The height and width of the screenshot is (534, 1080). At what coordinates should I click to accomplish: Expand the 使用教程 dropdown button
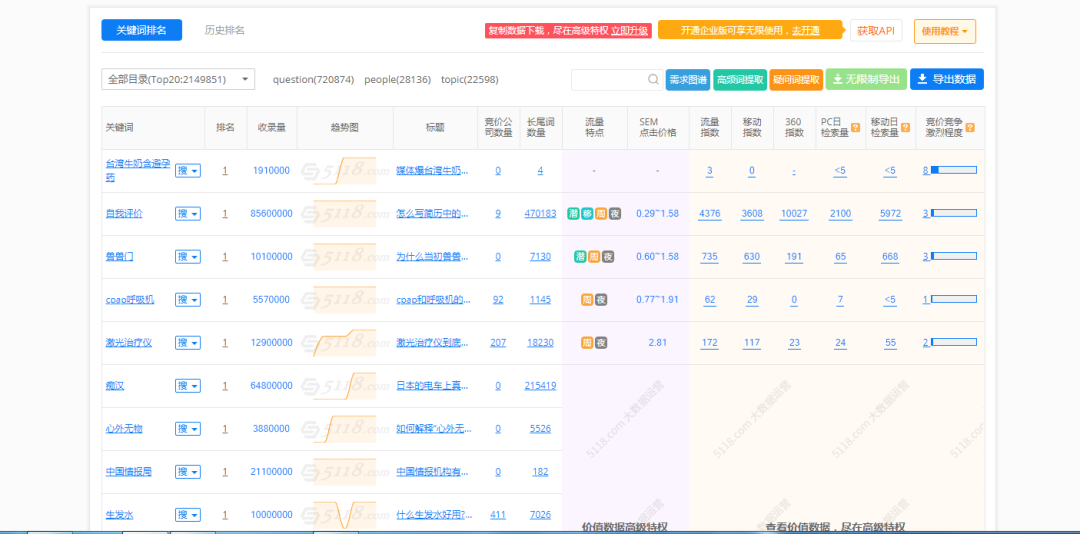[x=944, y=31]
